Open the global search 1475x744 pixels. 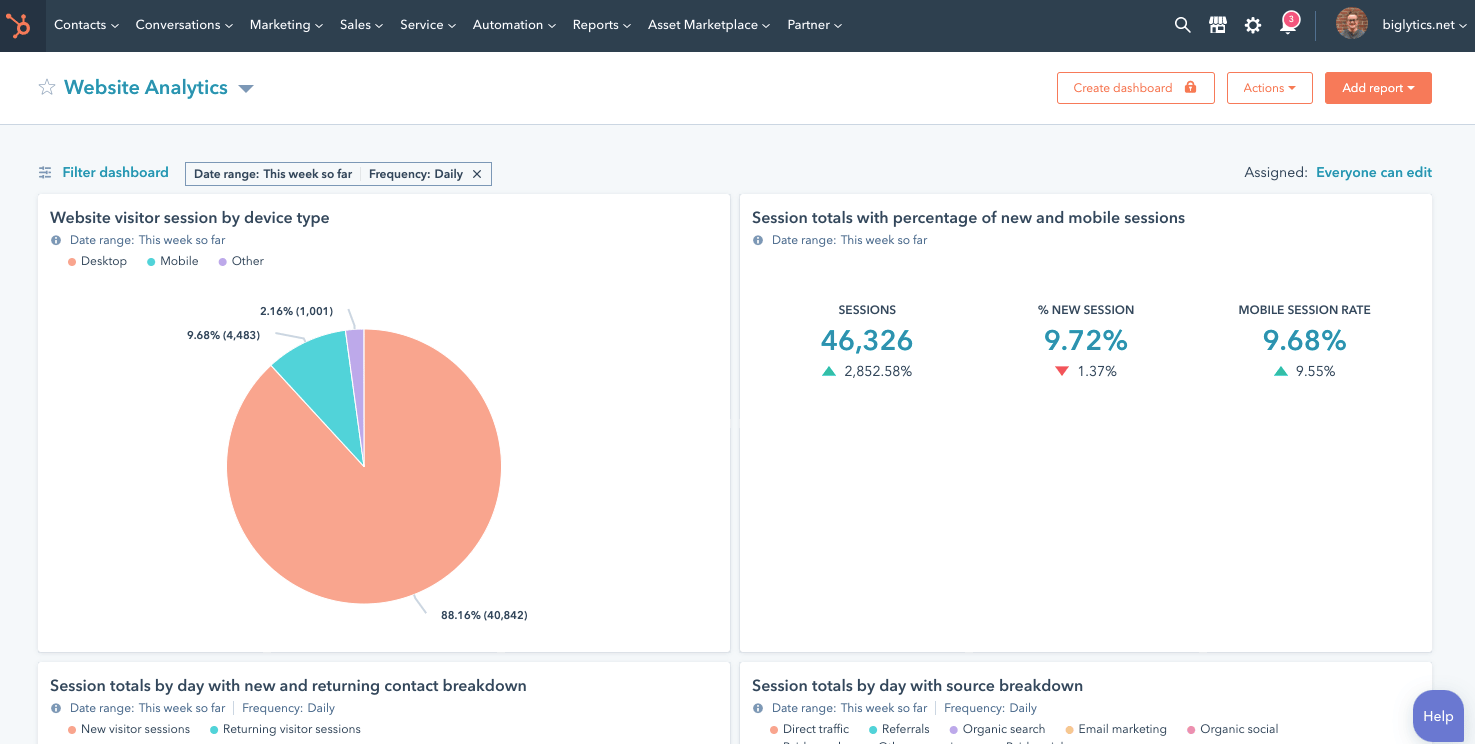(x=1182, y=24)
